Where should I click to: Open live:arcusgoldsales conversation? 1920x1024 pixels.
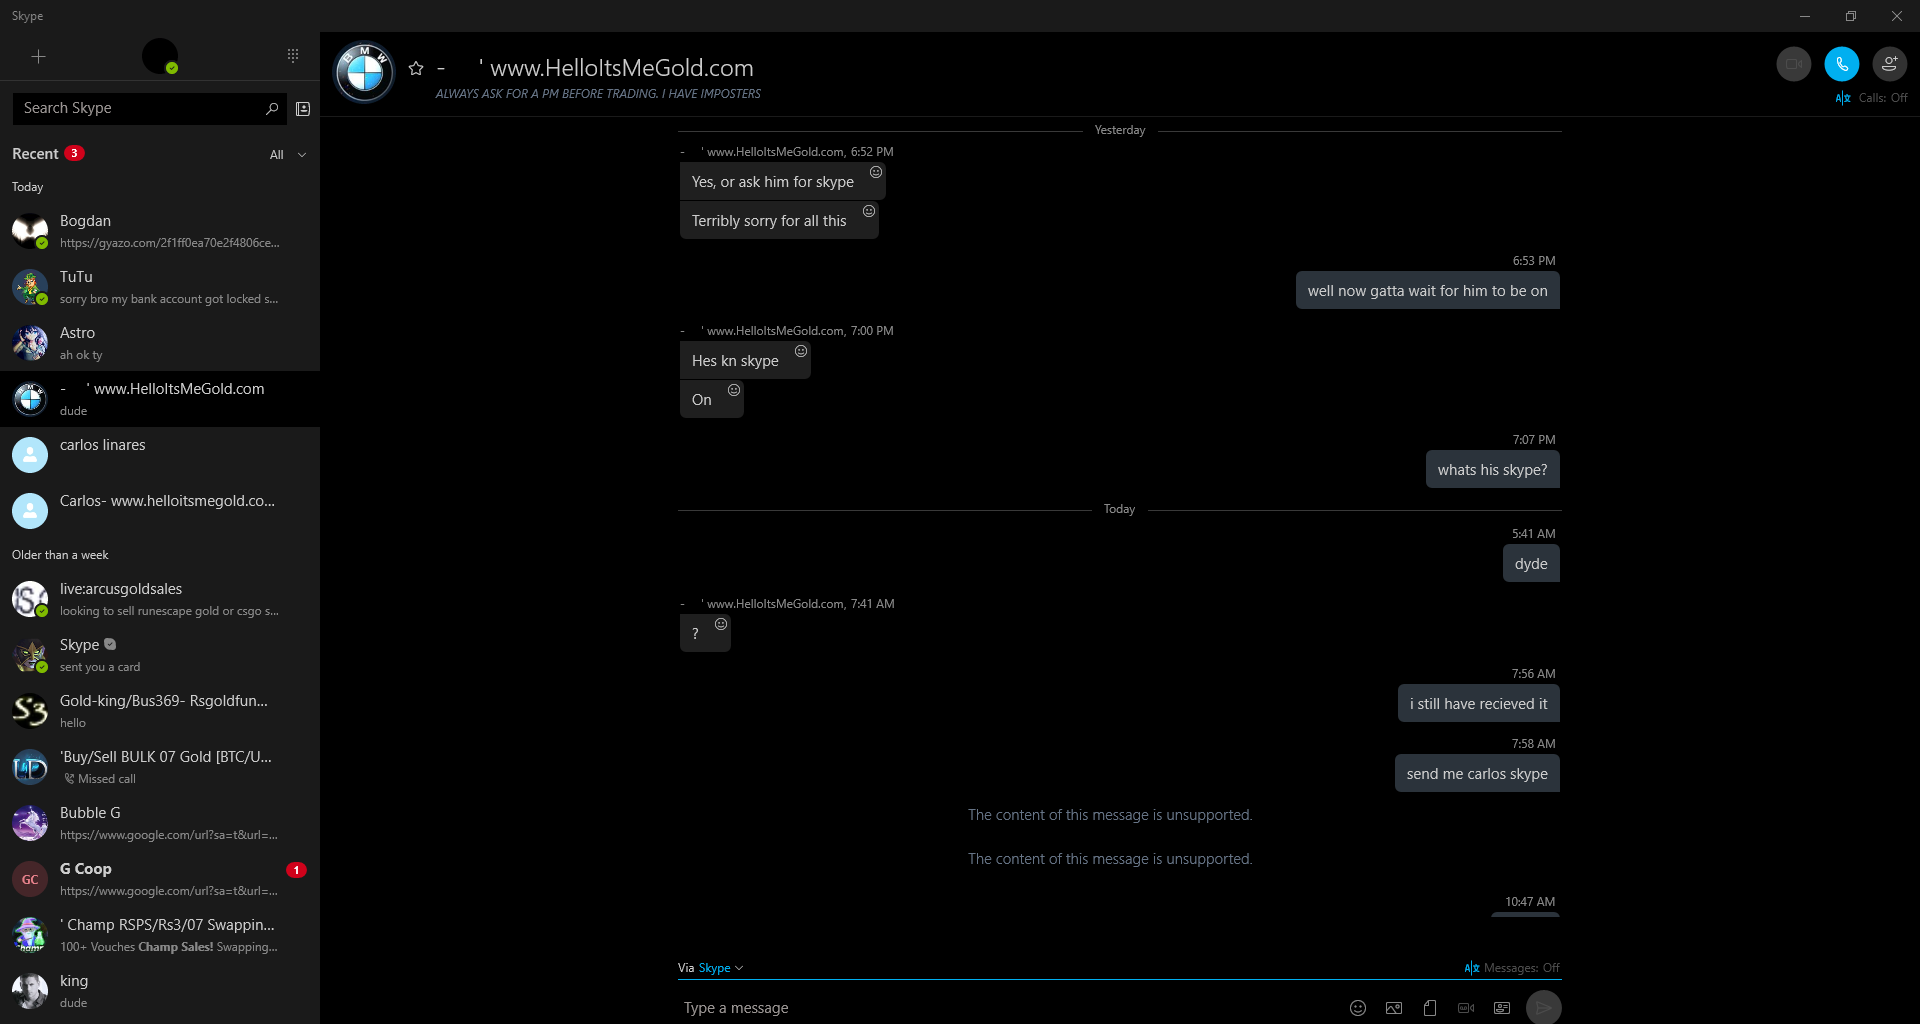pyautogui.click(x=160, y=599)
